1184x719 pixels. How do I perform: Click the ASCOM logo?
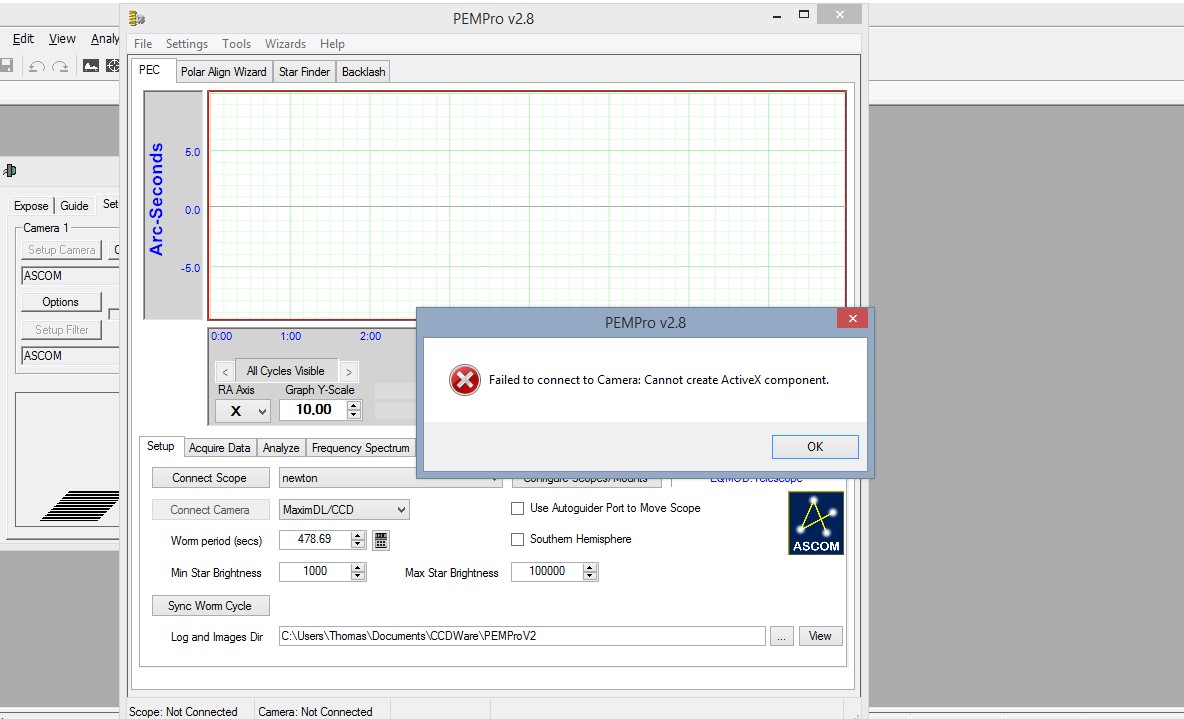[816, 523]
